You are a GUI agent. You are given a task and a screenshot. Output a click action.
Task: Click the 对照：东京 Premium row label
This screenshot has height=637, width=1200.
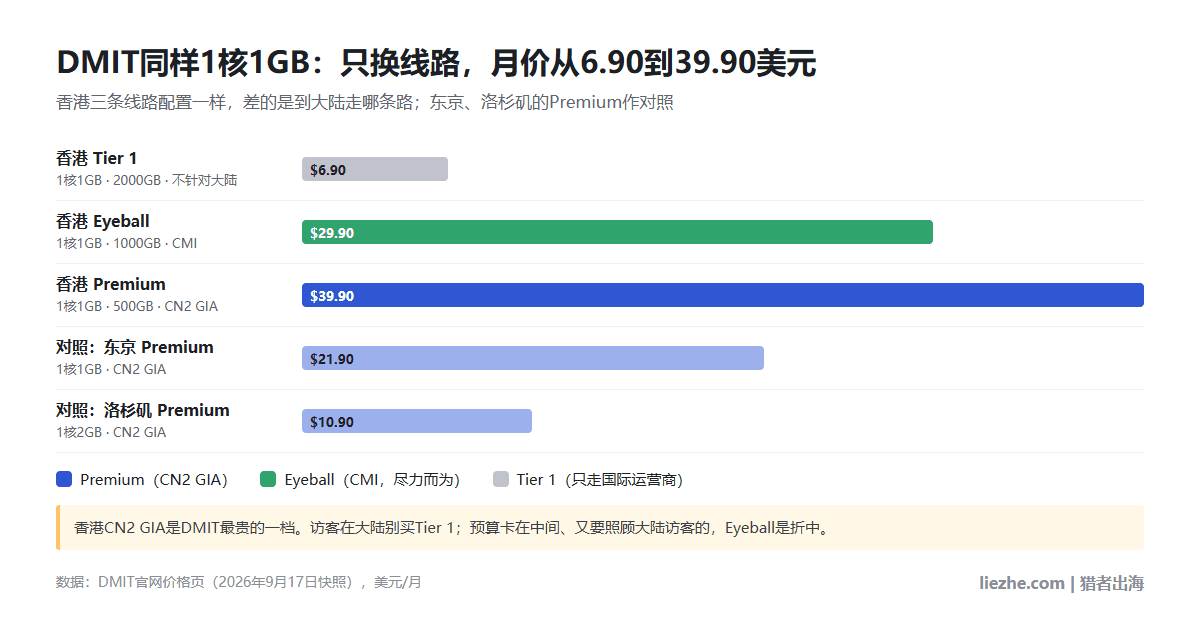[135, 347]
